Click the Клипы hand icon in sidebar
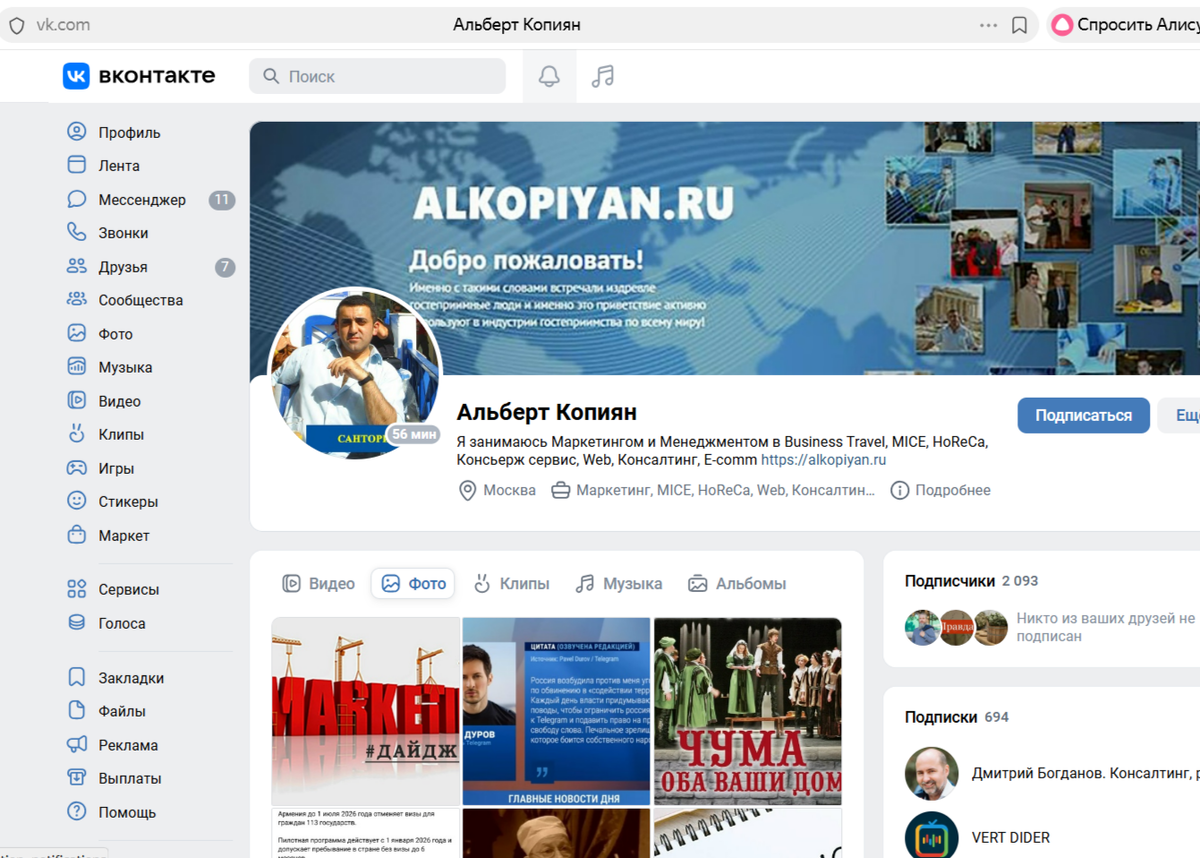1200x858 pixels. [x=77, y=434]
